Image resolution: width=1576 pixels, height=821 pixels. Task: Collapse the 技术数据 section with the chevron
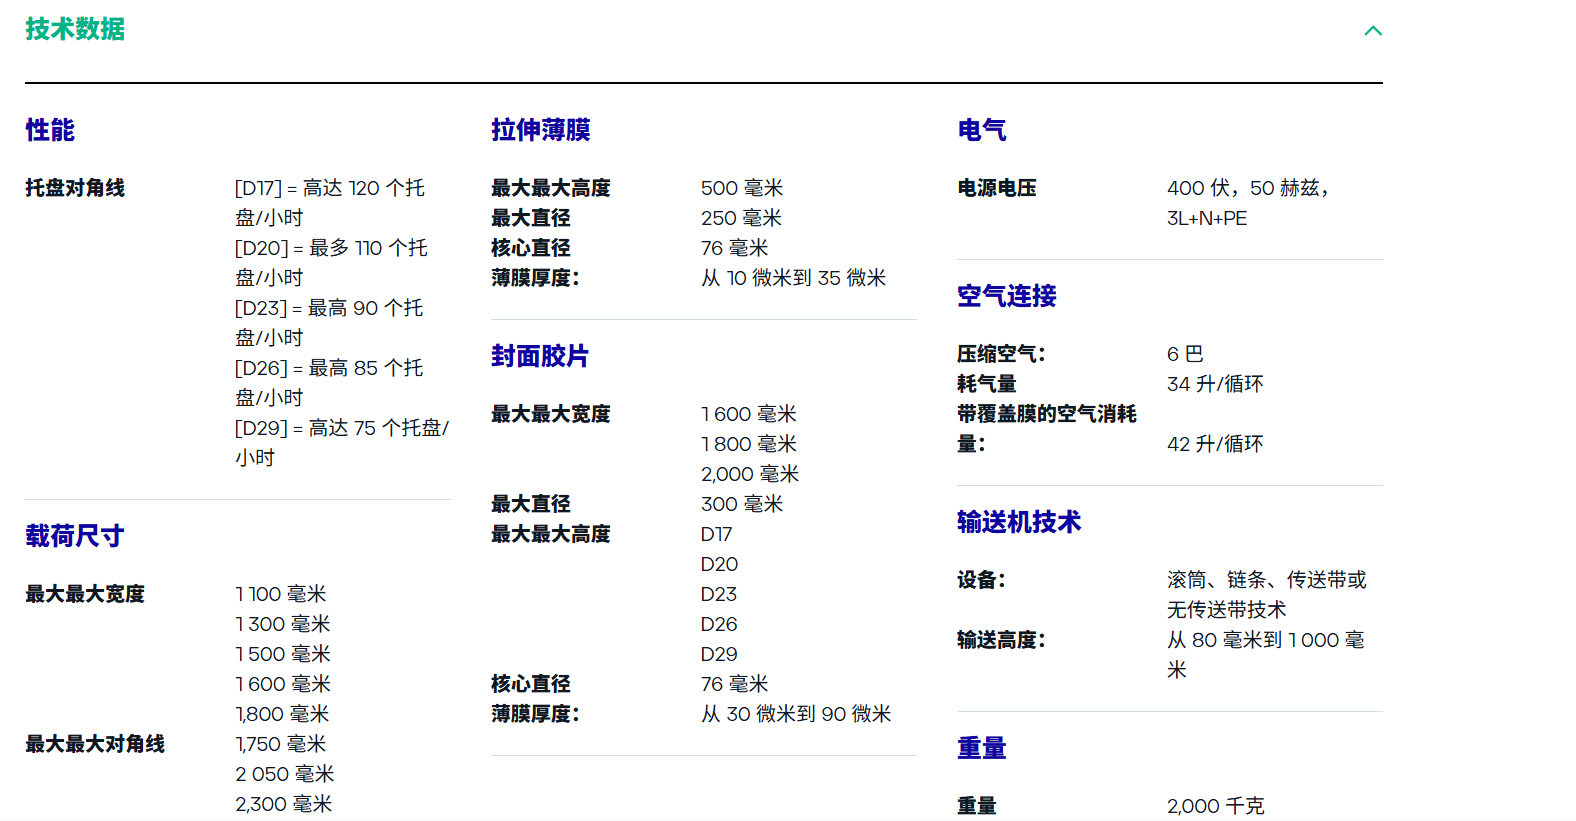pos(1373,31)
